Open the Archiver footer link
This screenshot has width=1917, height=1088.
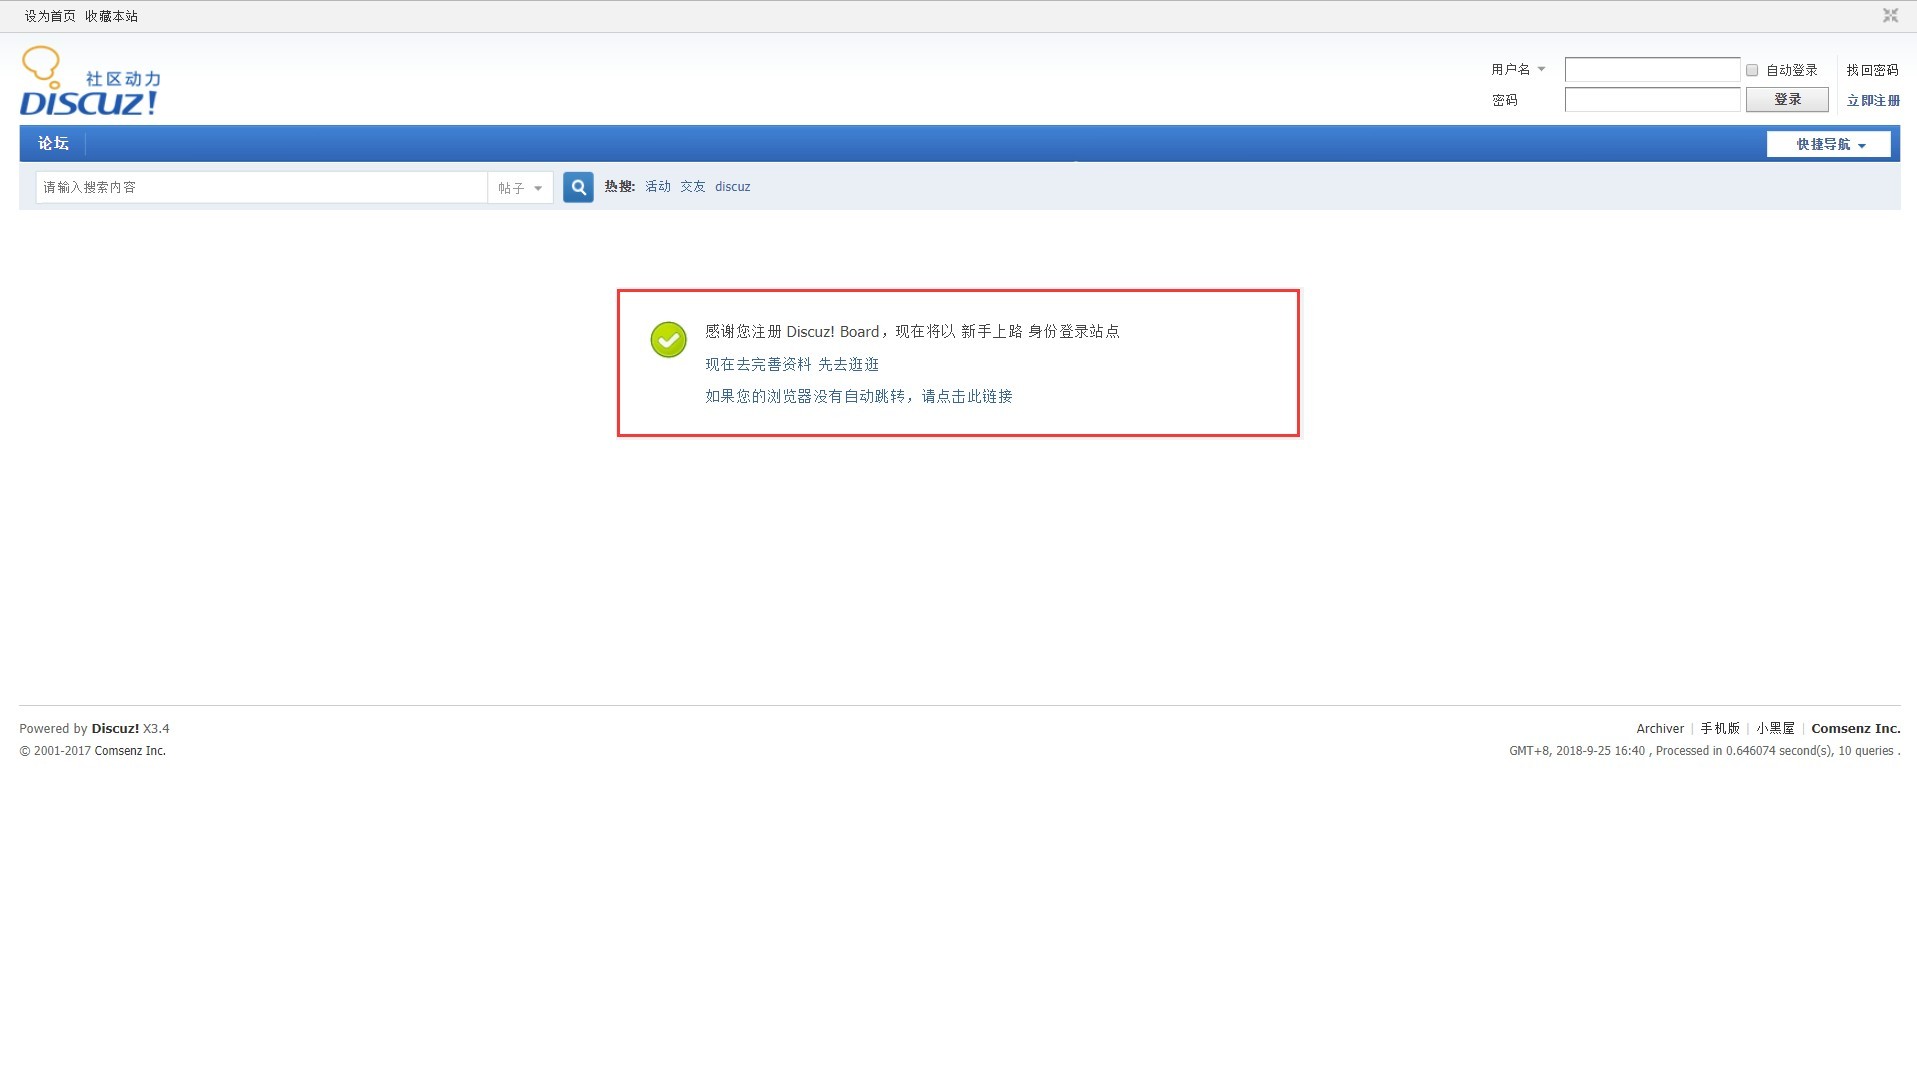point(1660,728)
